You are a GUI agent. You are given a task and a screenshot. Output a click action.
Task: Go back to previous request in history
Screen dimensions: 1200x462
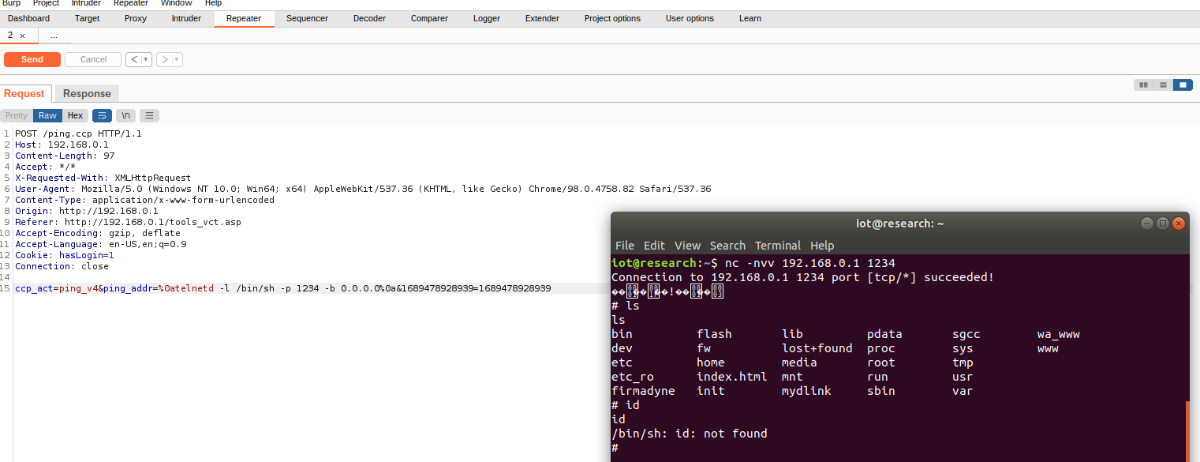134,59
